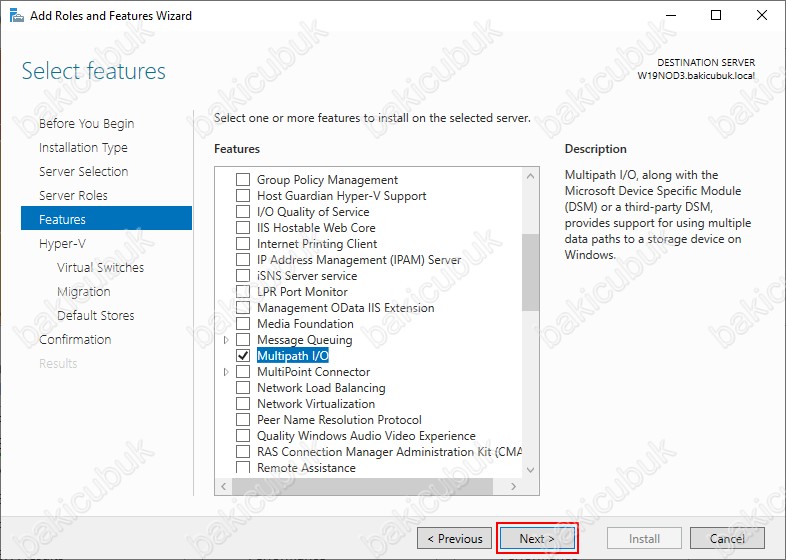Screen dimensions: 786x560
Task: Click the Previous button
Action: click(454, 538)
